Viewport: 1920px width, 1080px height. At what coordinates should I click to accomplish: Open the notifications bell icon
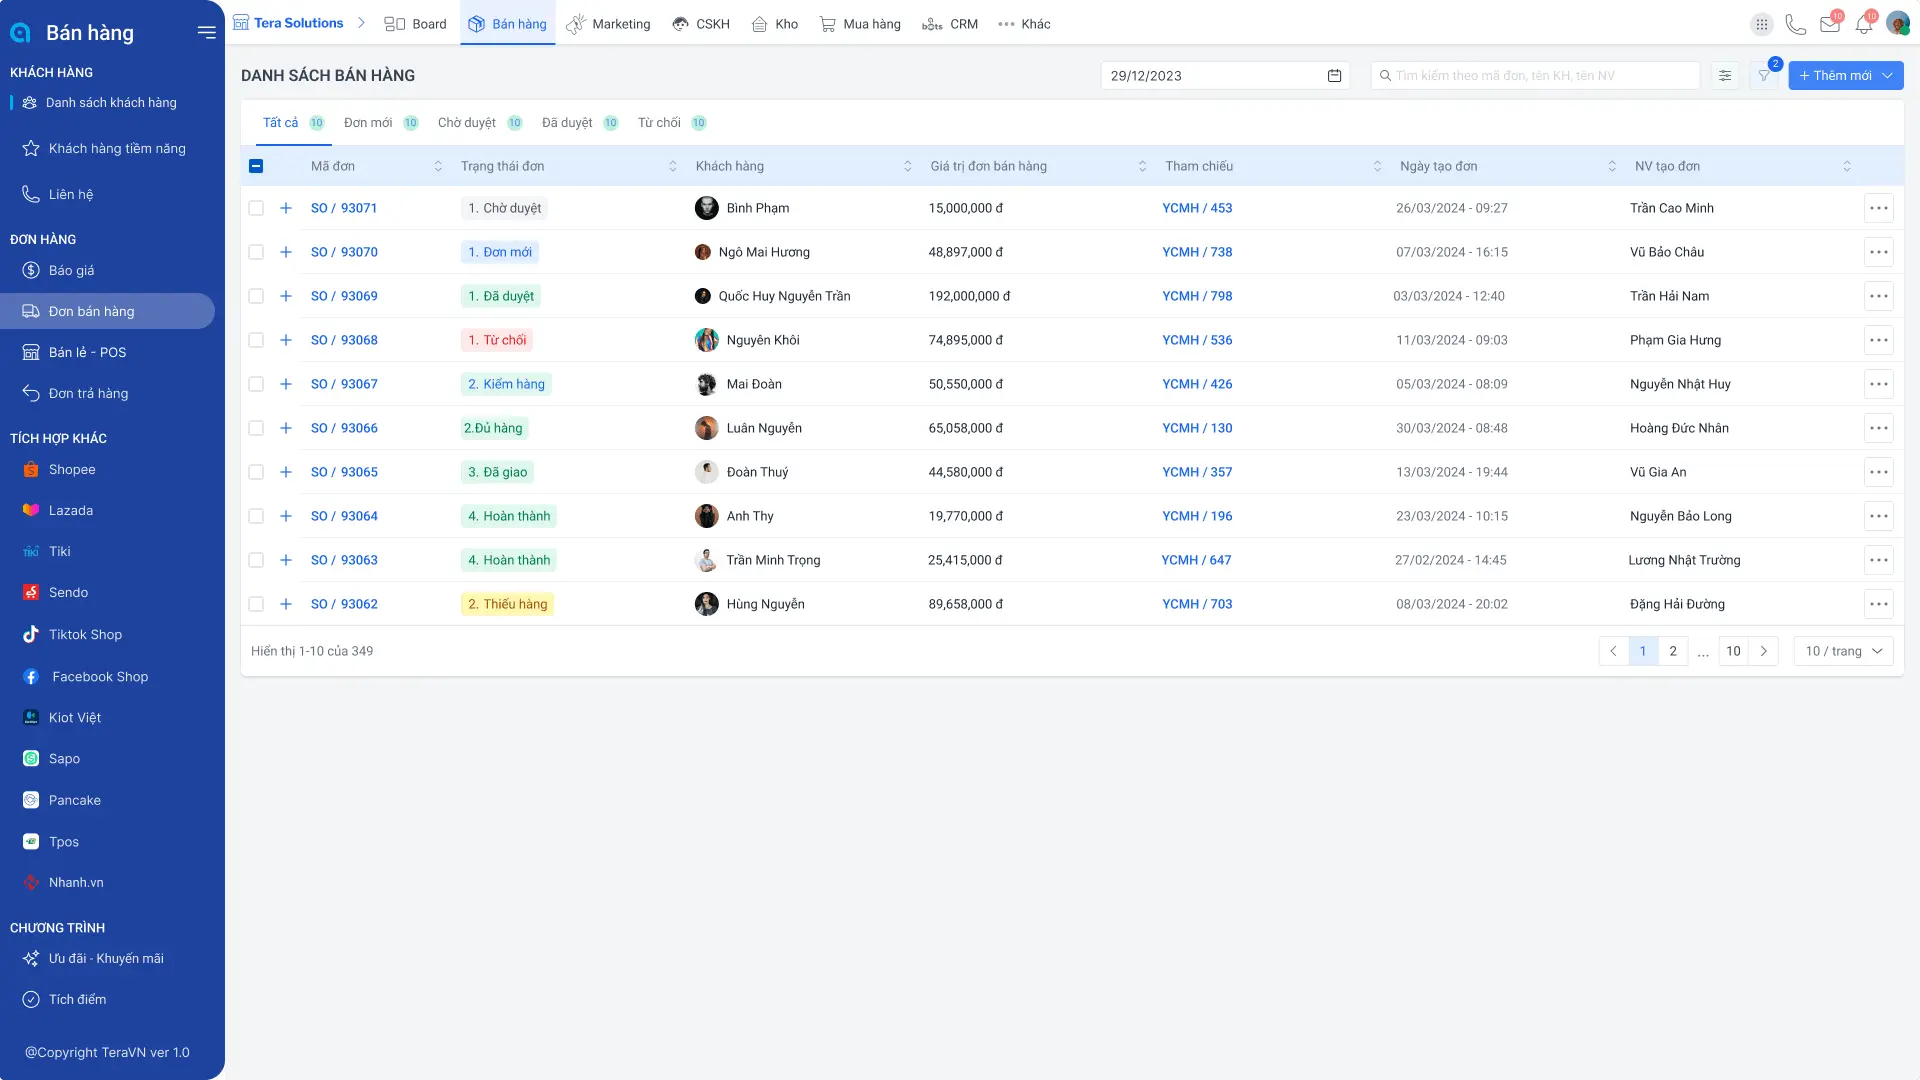coord(1864,24)
